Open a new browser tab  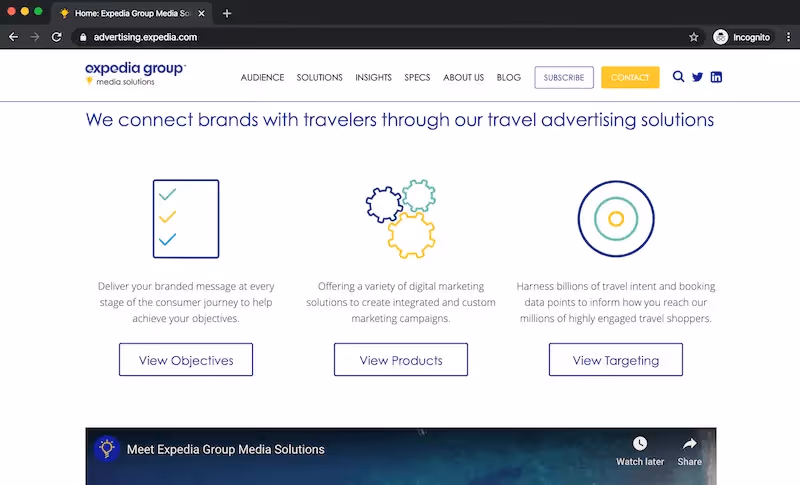coord(227,14)
